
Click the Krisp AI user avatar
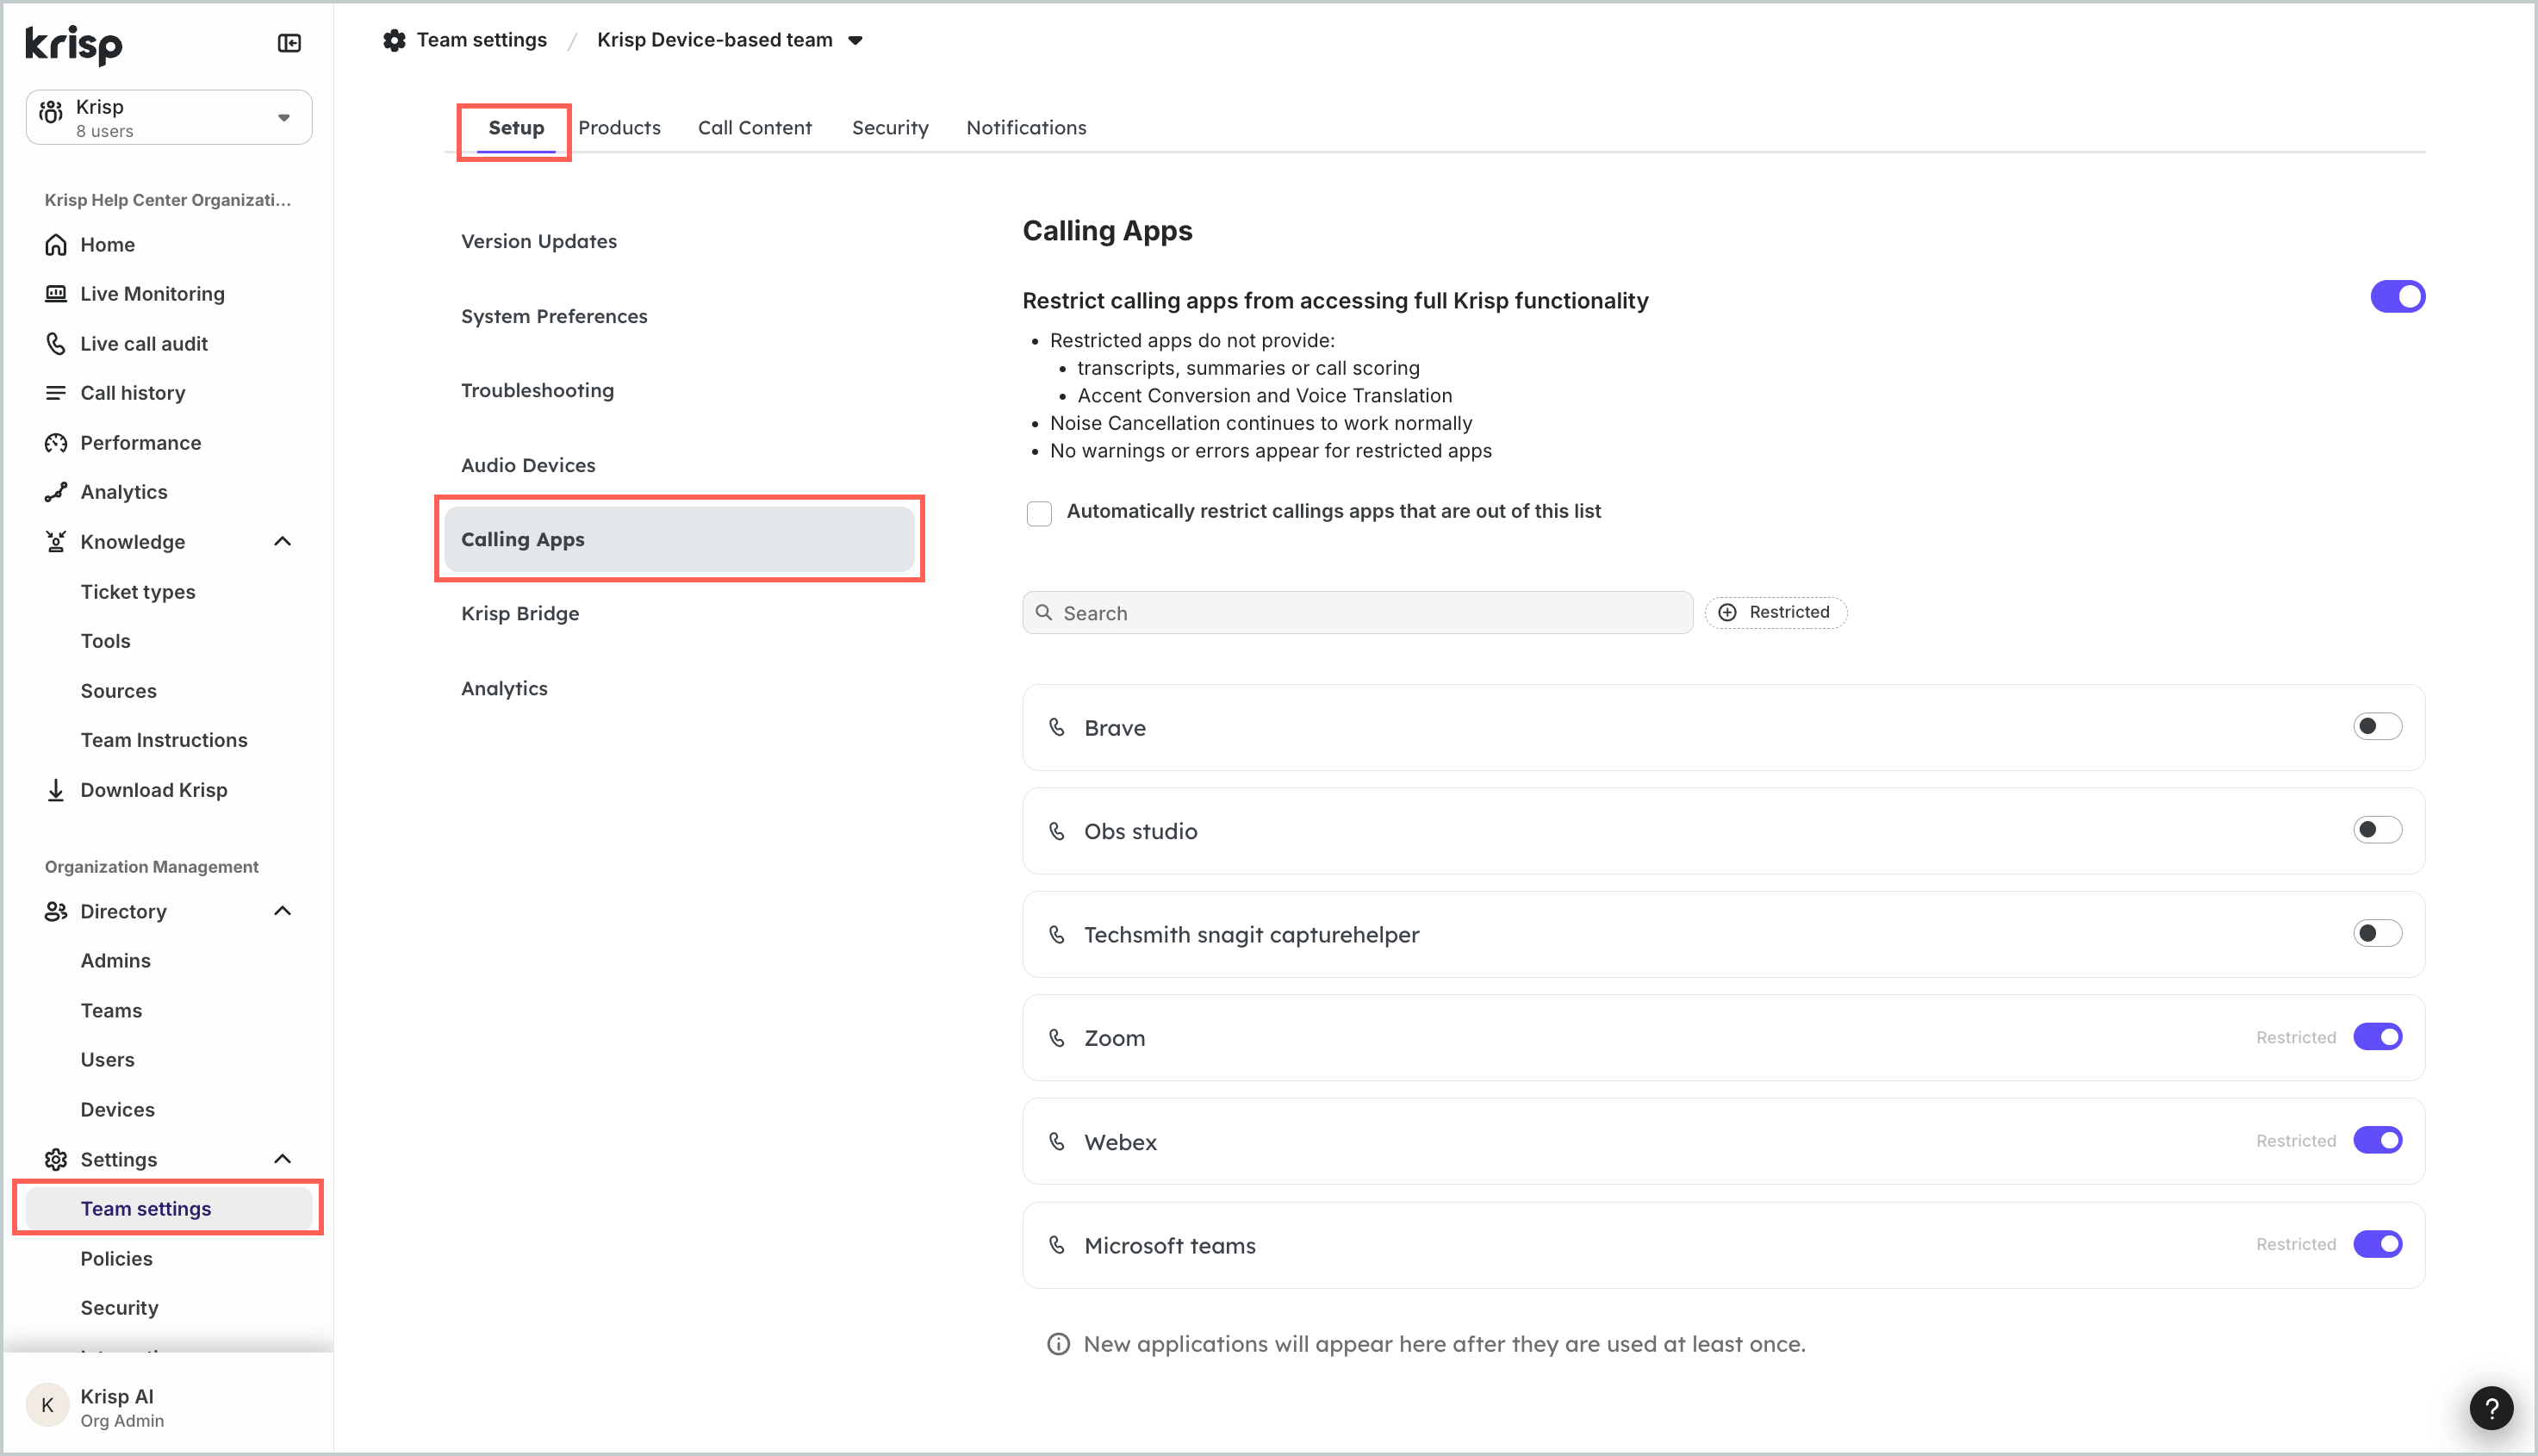point(47,1406)
